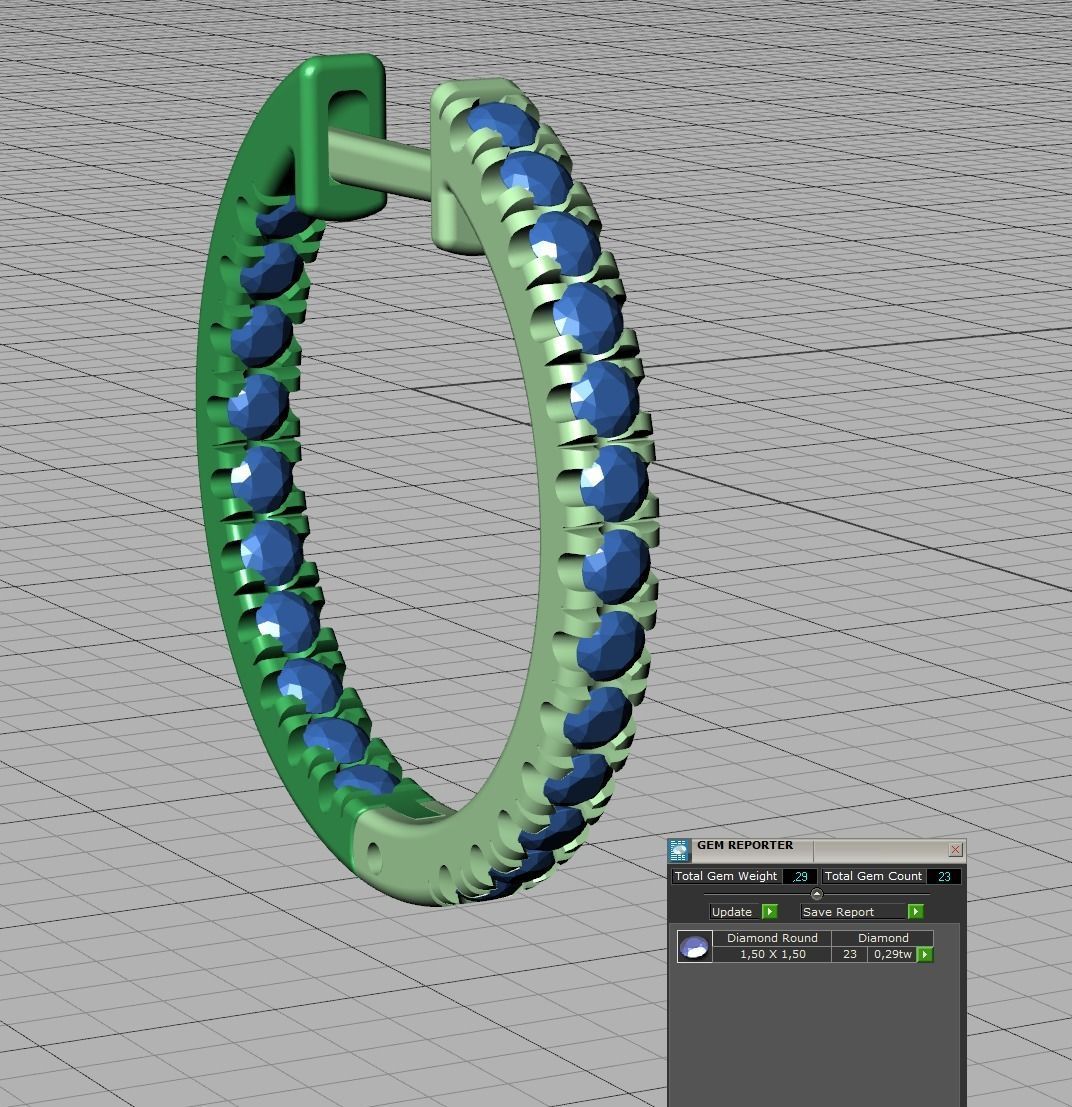Run Update with its green arrow button

click(770, 911)
